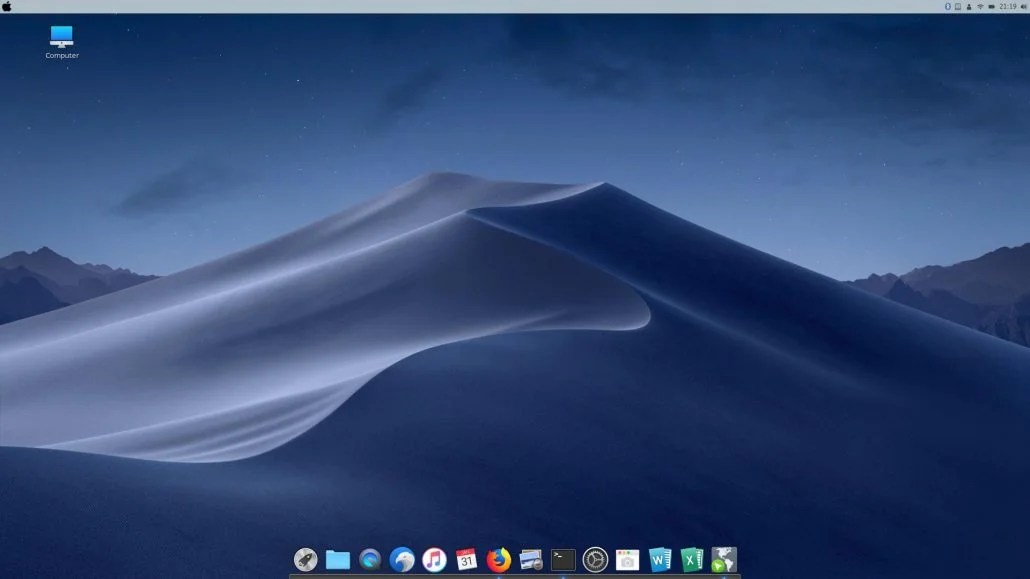This screenshot has width=1030, height=579.
Task: Click the battery status indicator
Action: coord(991,7)
